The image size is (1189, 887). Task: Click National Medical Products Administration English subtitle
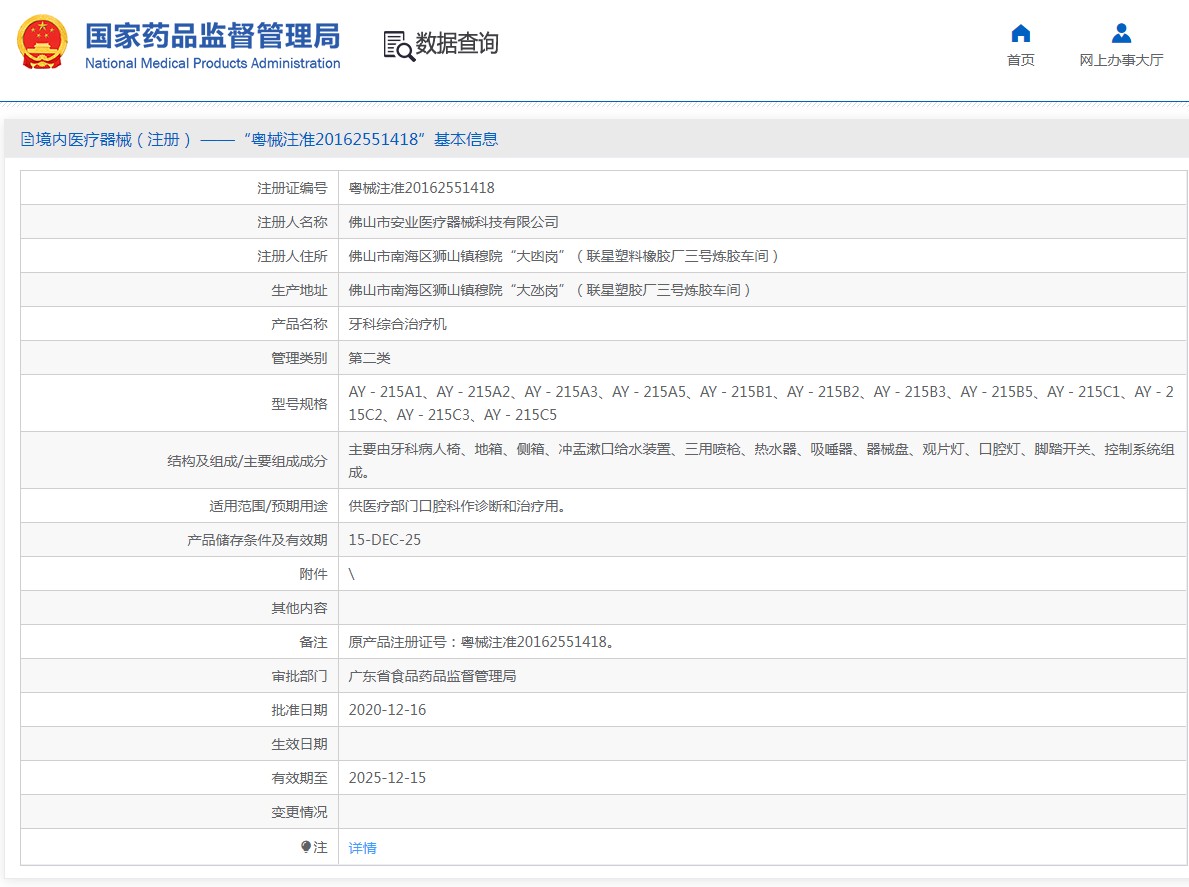[x=212, y=64]
